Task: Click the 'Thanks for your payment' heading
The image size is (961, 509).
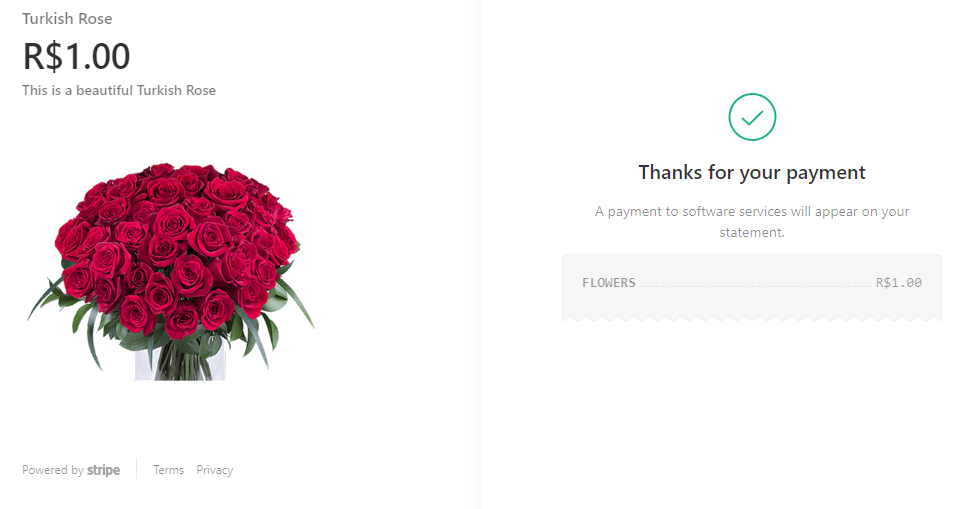Action: pos(752,172)
